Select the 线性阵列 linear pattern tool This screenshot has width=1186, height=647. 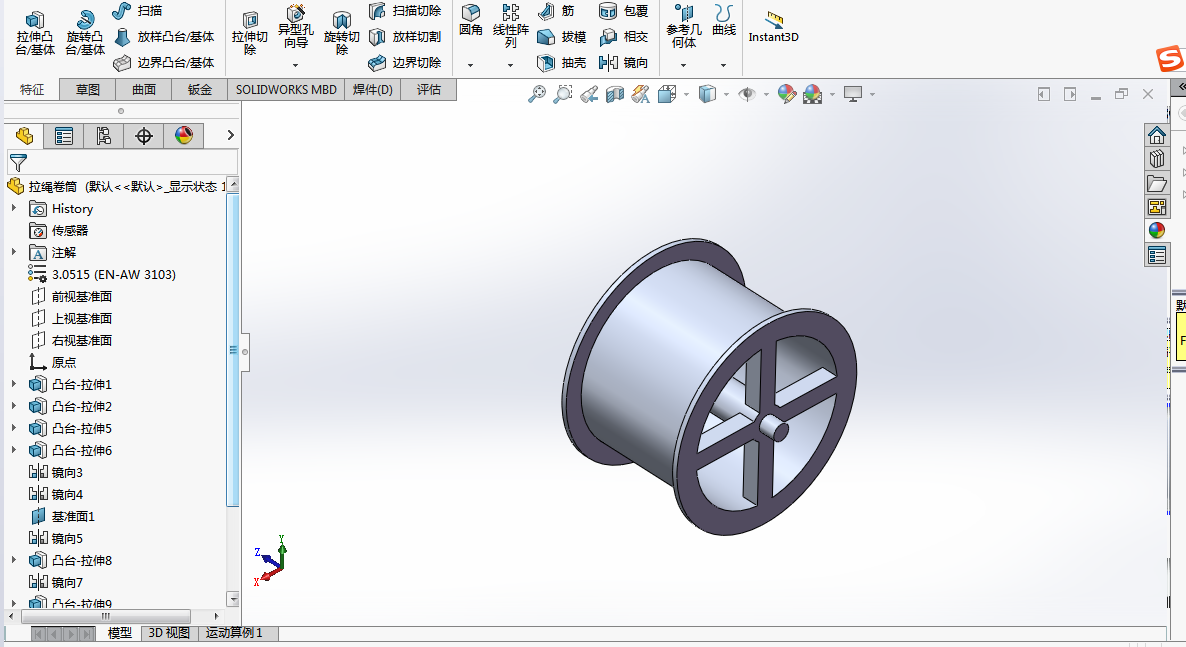pos(511,26)
